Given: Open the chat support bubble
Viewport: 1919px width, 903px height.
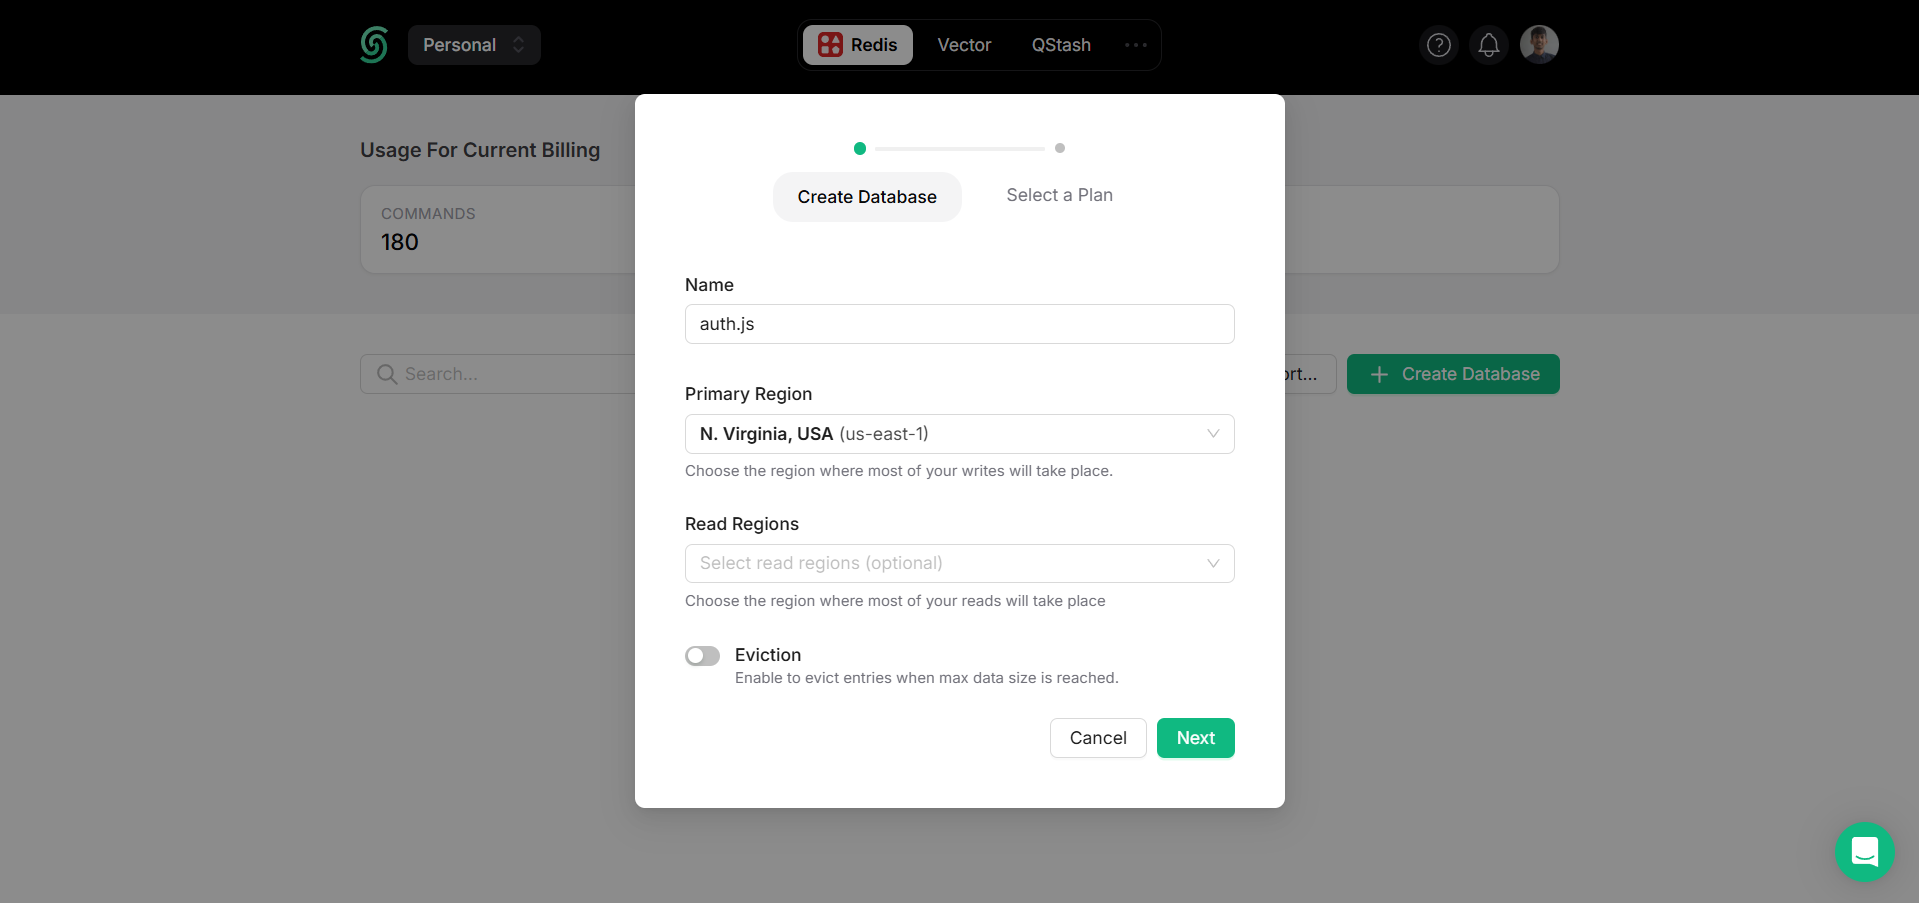Looking at the screenshot, I should 1864,851.
